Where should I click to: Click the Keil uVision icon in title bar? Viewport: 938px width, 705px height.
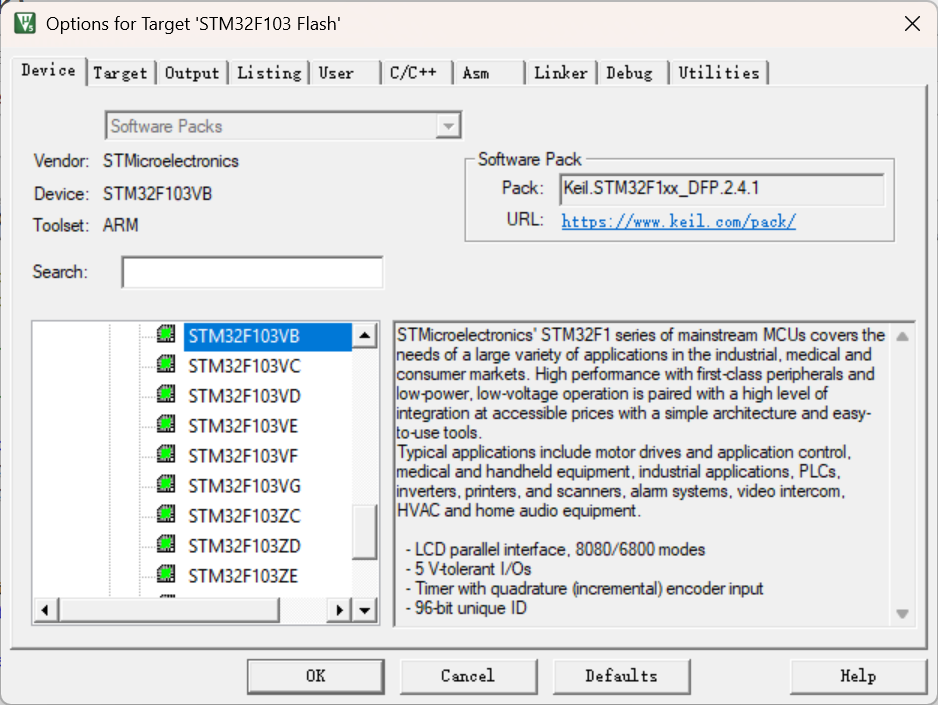25,23
